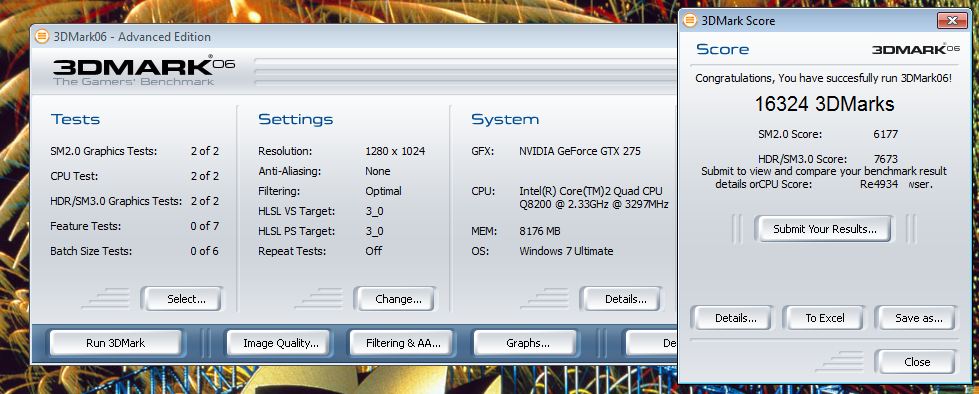The height and width of the screenshot is (394, 979).
Task: Open test selection with Select button
Action: (x=182, y=299)
